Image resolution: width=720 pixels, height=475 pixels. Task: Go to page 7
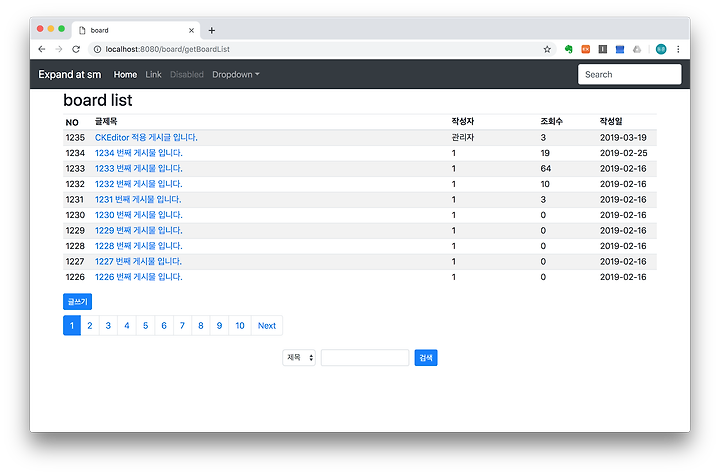click(182, 326)
